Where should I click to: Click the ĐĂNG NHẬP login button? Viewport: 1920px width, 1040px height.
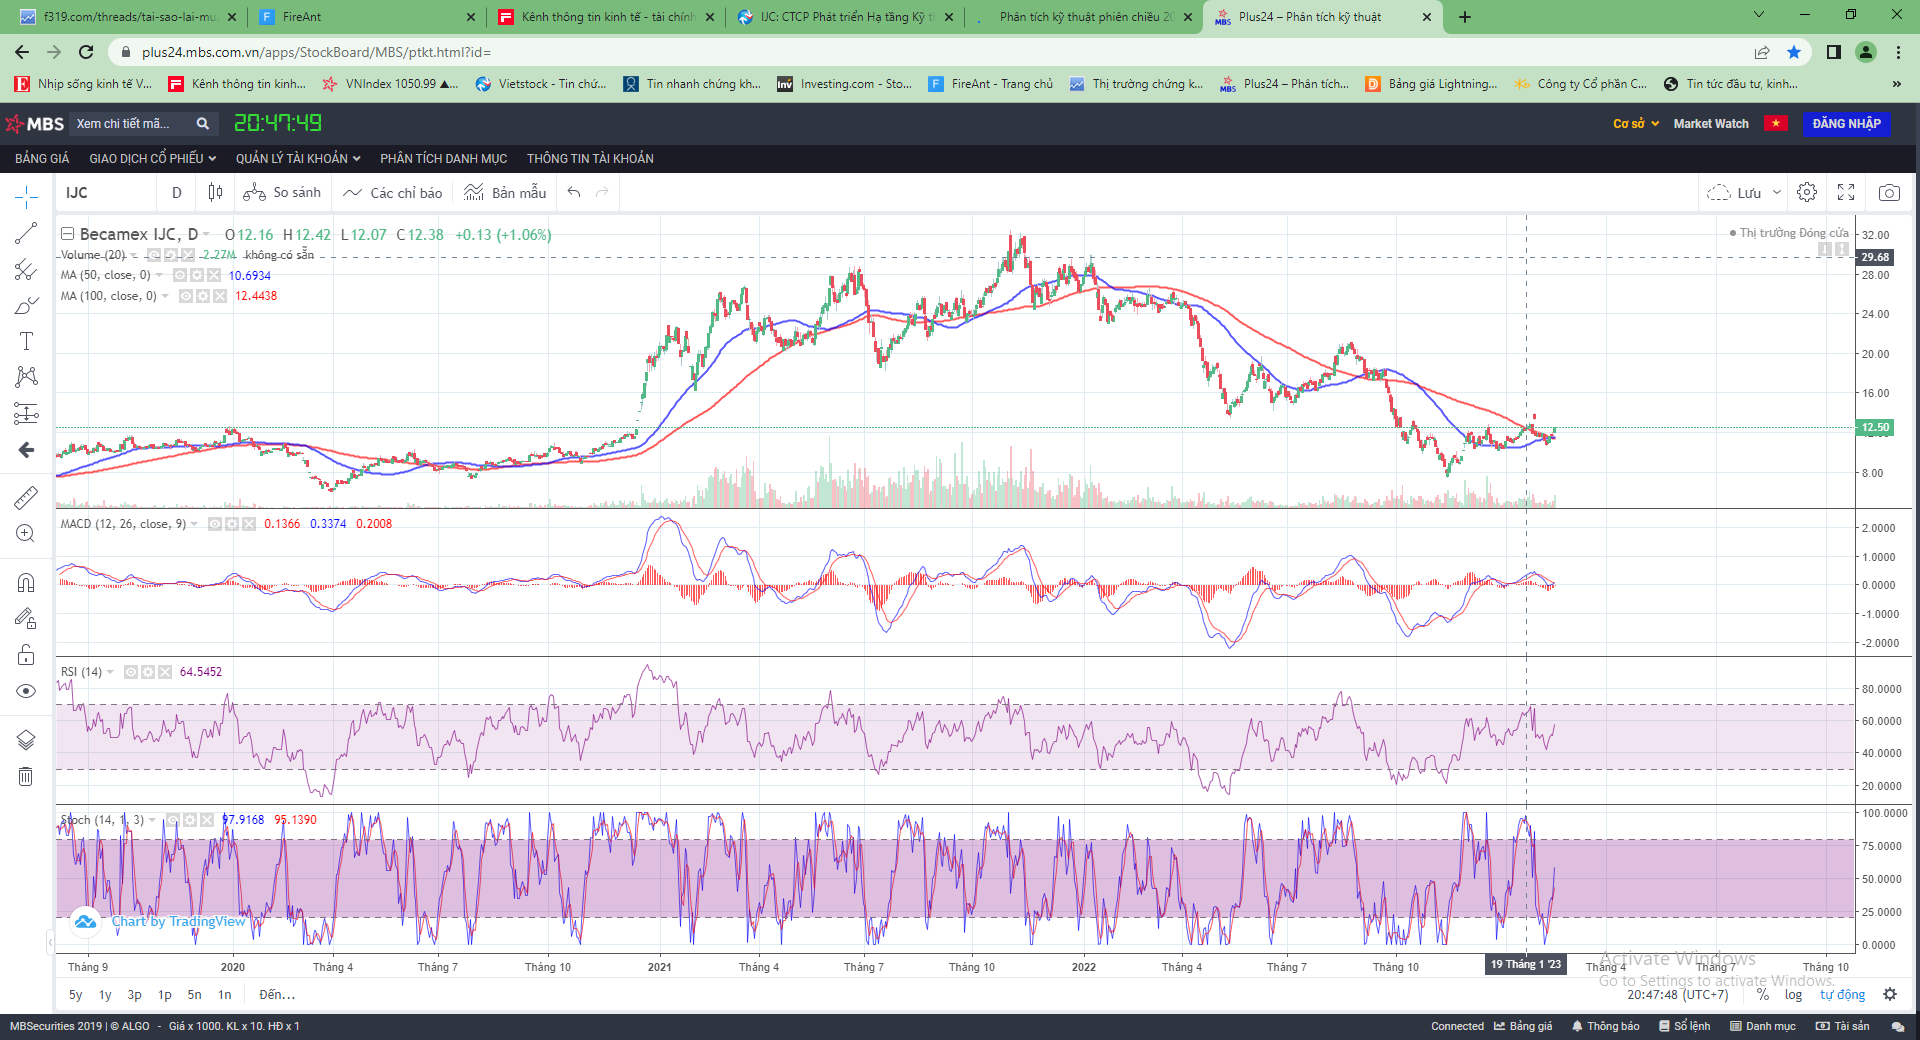click(1846, 124)
